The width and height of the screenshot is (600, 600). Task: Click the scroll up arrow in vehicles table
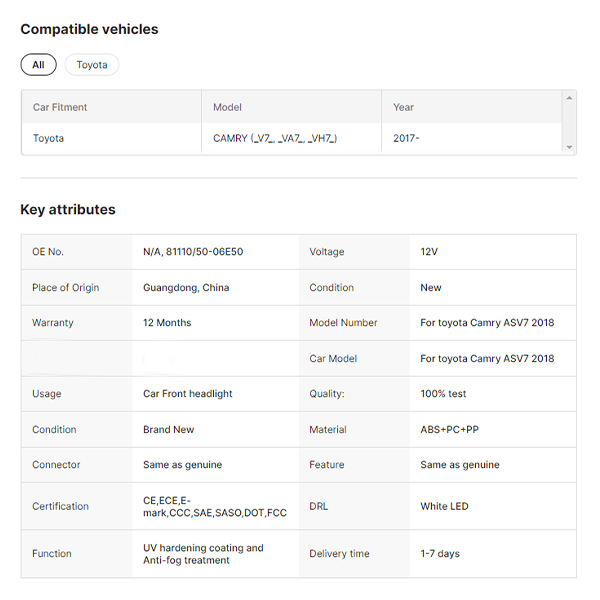pyautogui.click(x=570, y=97)
